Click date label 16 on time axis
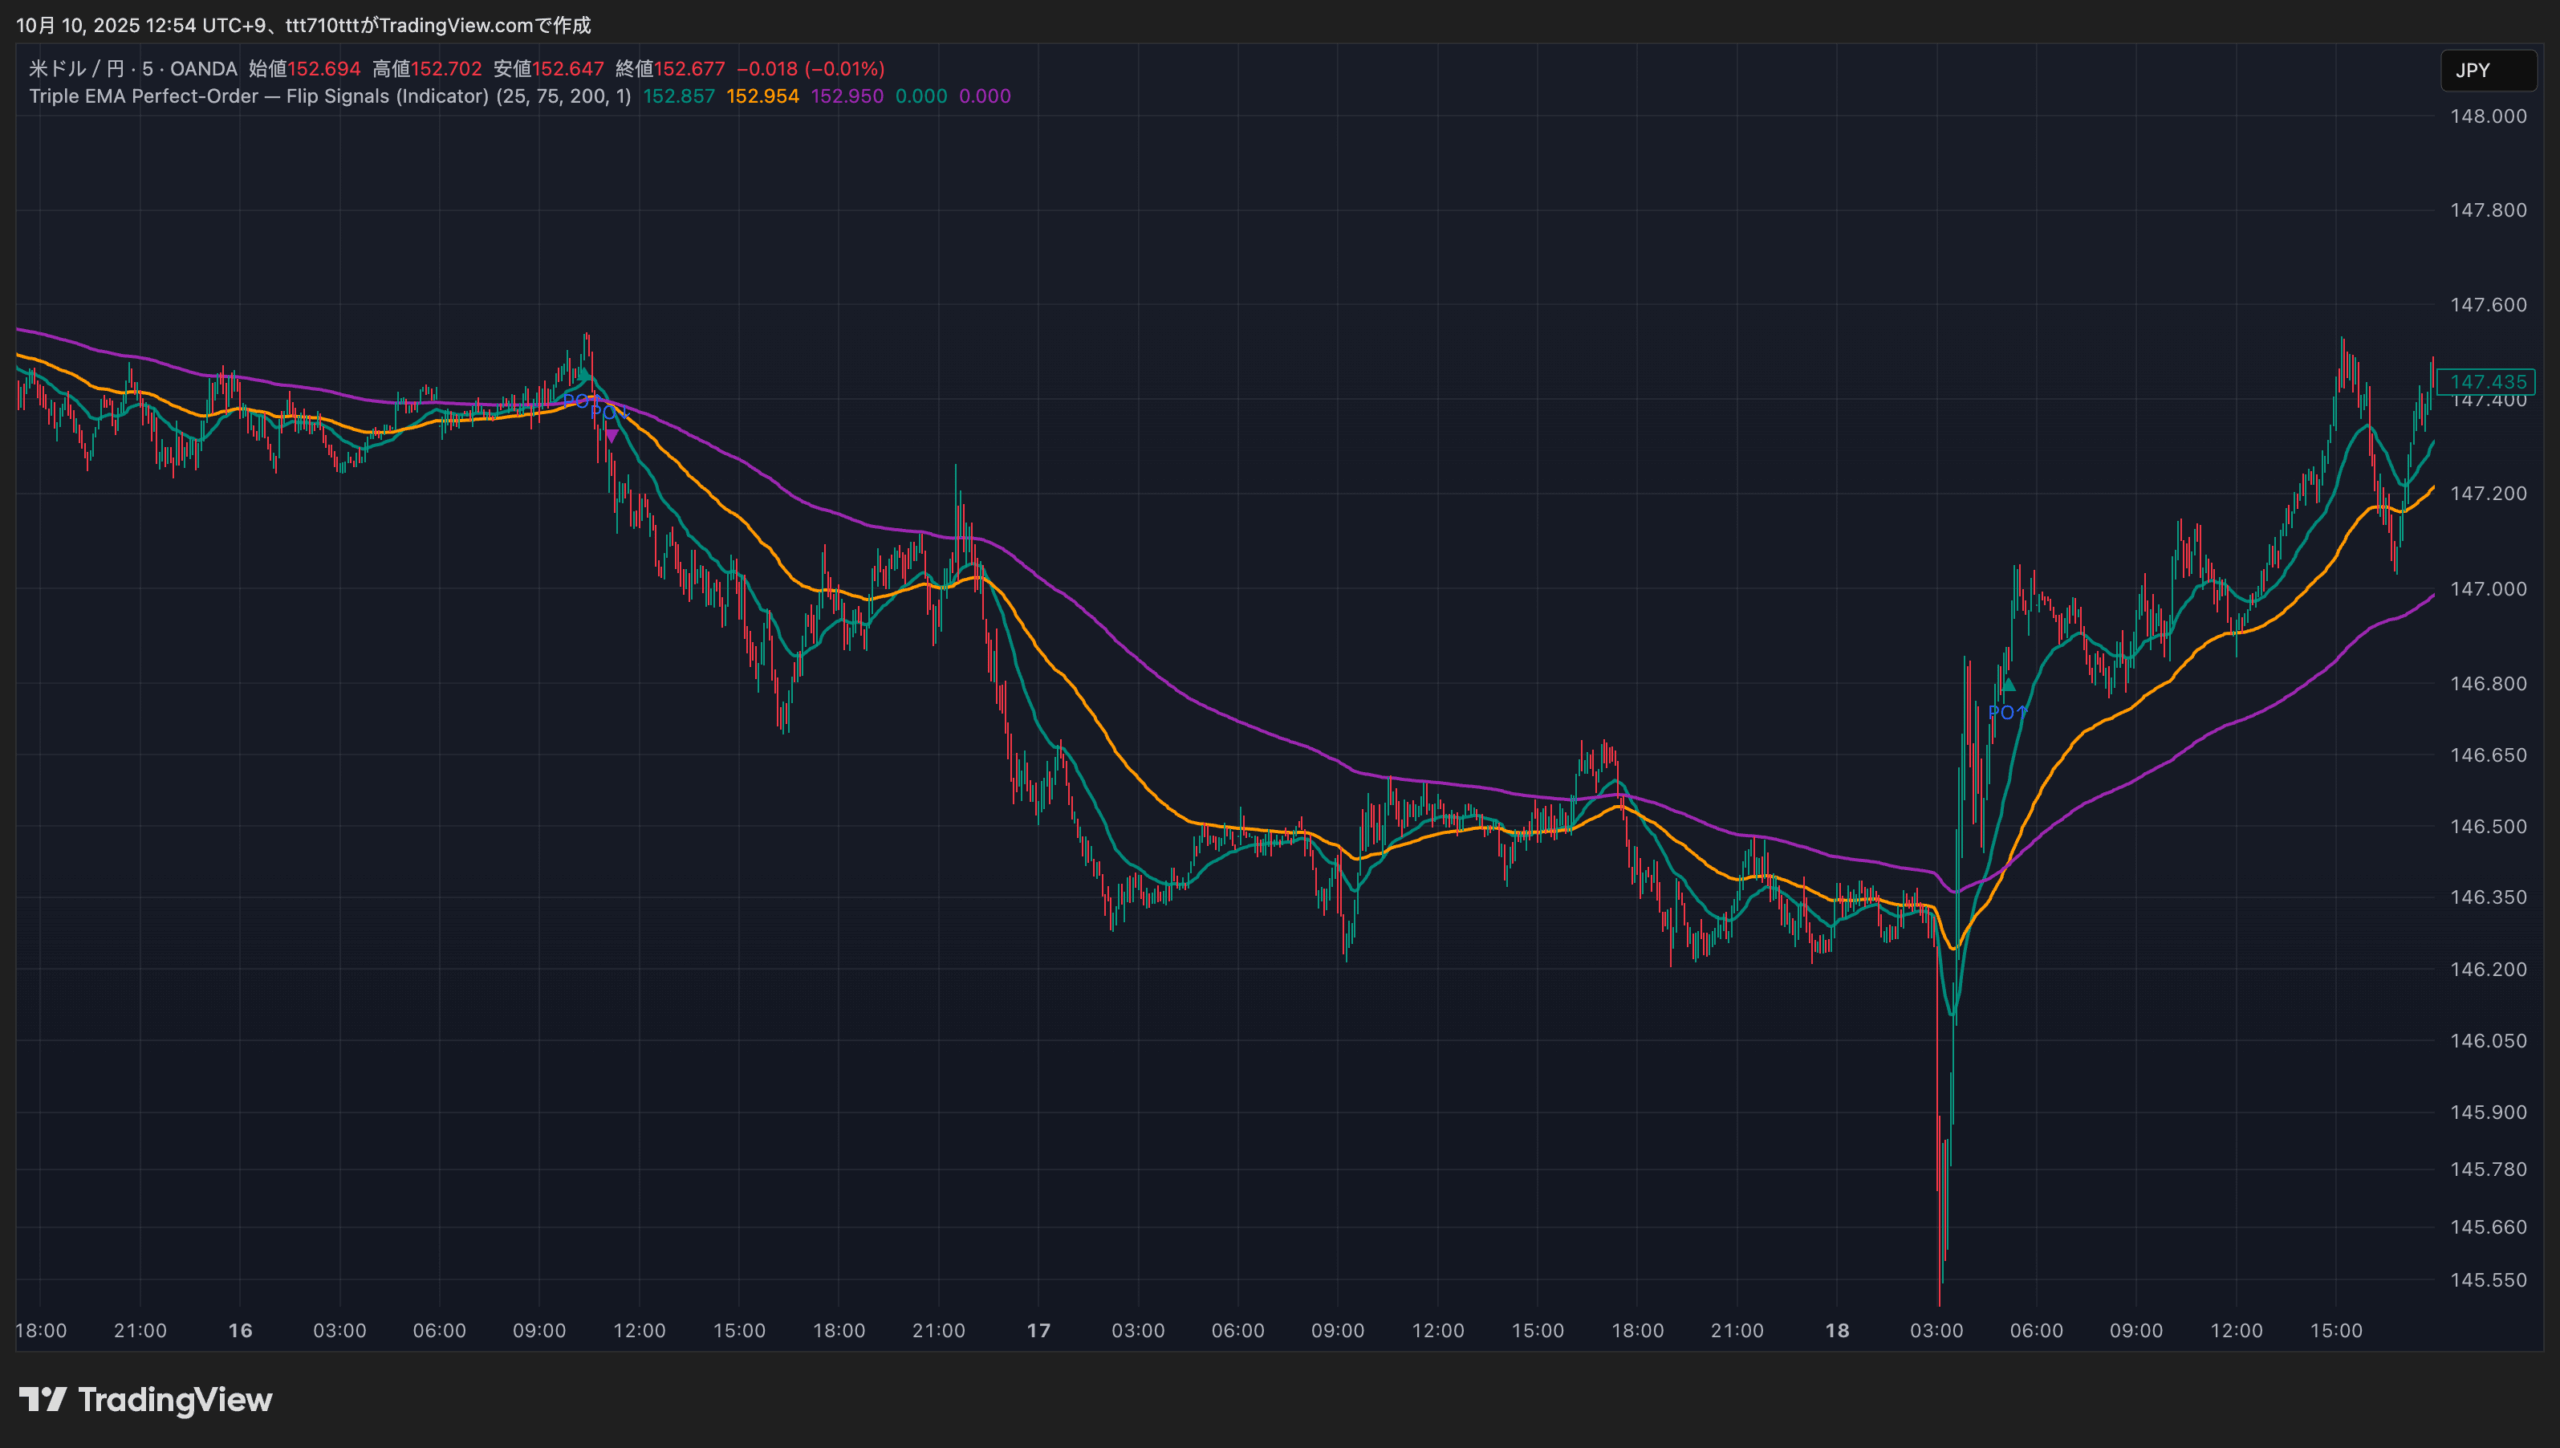Image resolution: width=2560 pixels, height=1448 pixels. pyautogui.click(x=240, y=1330)
